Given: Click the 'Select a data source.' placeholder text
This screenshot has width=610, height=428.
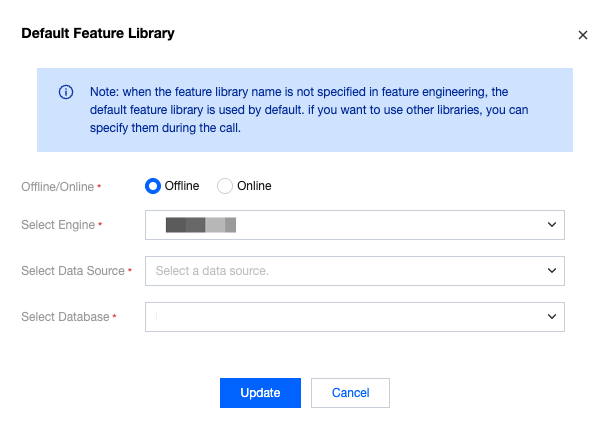Looking at the screenshot, I should click(x=212, y=271).
